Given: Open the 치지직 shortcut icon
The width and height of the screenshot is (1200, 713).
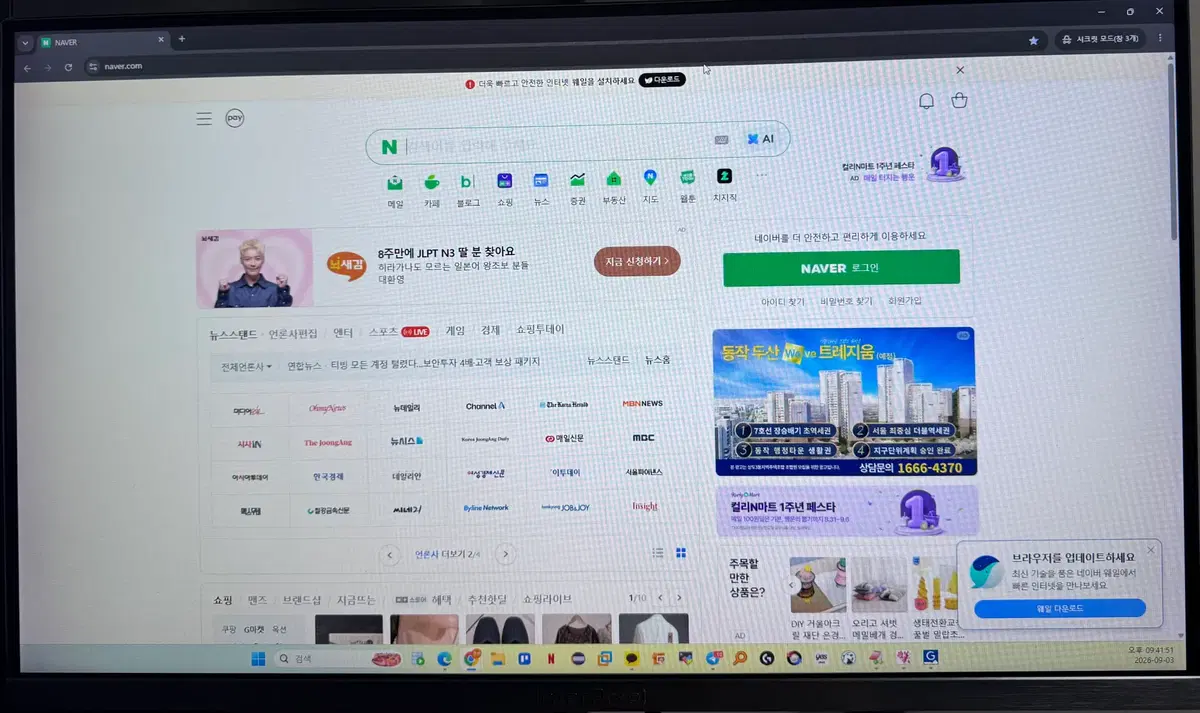Looking at the screenshot, I should coord(724,177).
